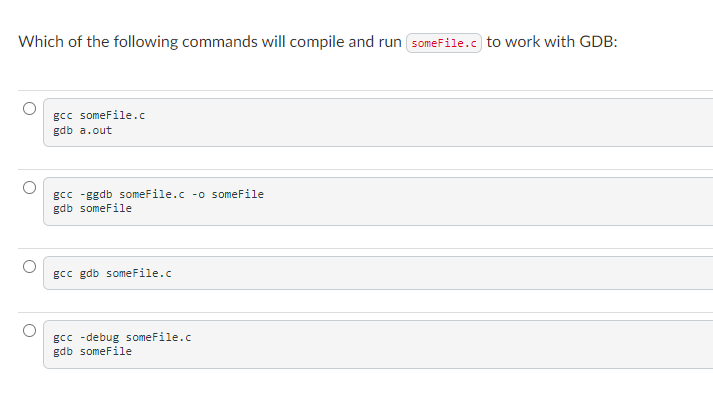713x398 pixels.
Task: Click the a.out filename in first answer
Action: (x=96, y=131)
